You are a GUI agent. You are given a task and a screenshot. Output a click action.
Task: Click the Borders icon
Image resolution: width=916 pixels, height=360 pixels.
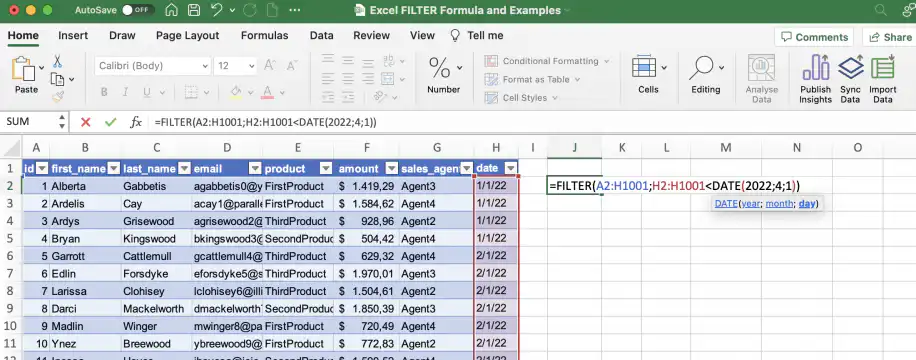[190, 92]
